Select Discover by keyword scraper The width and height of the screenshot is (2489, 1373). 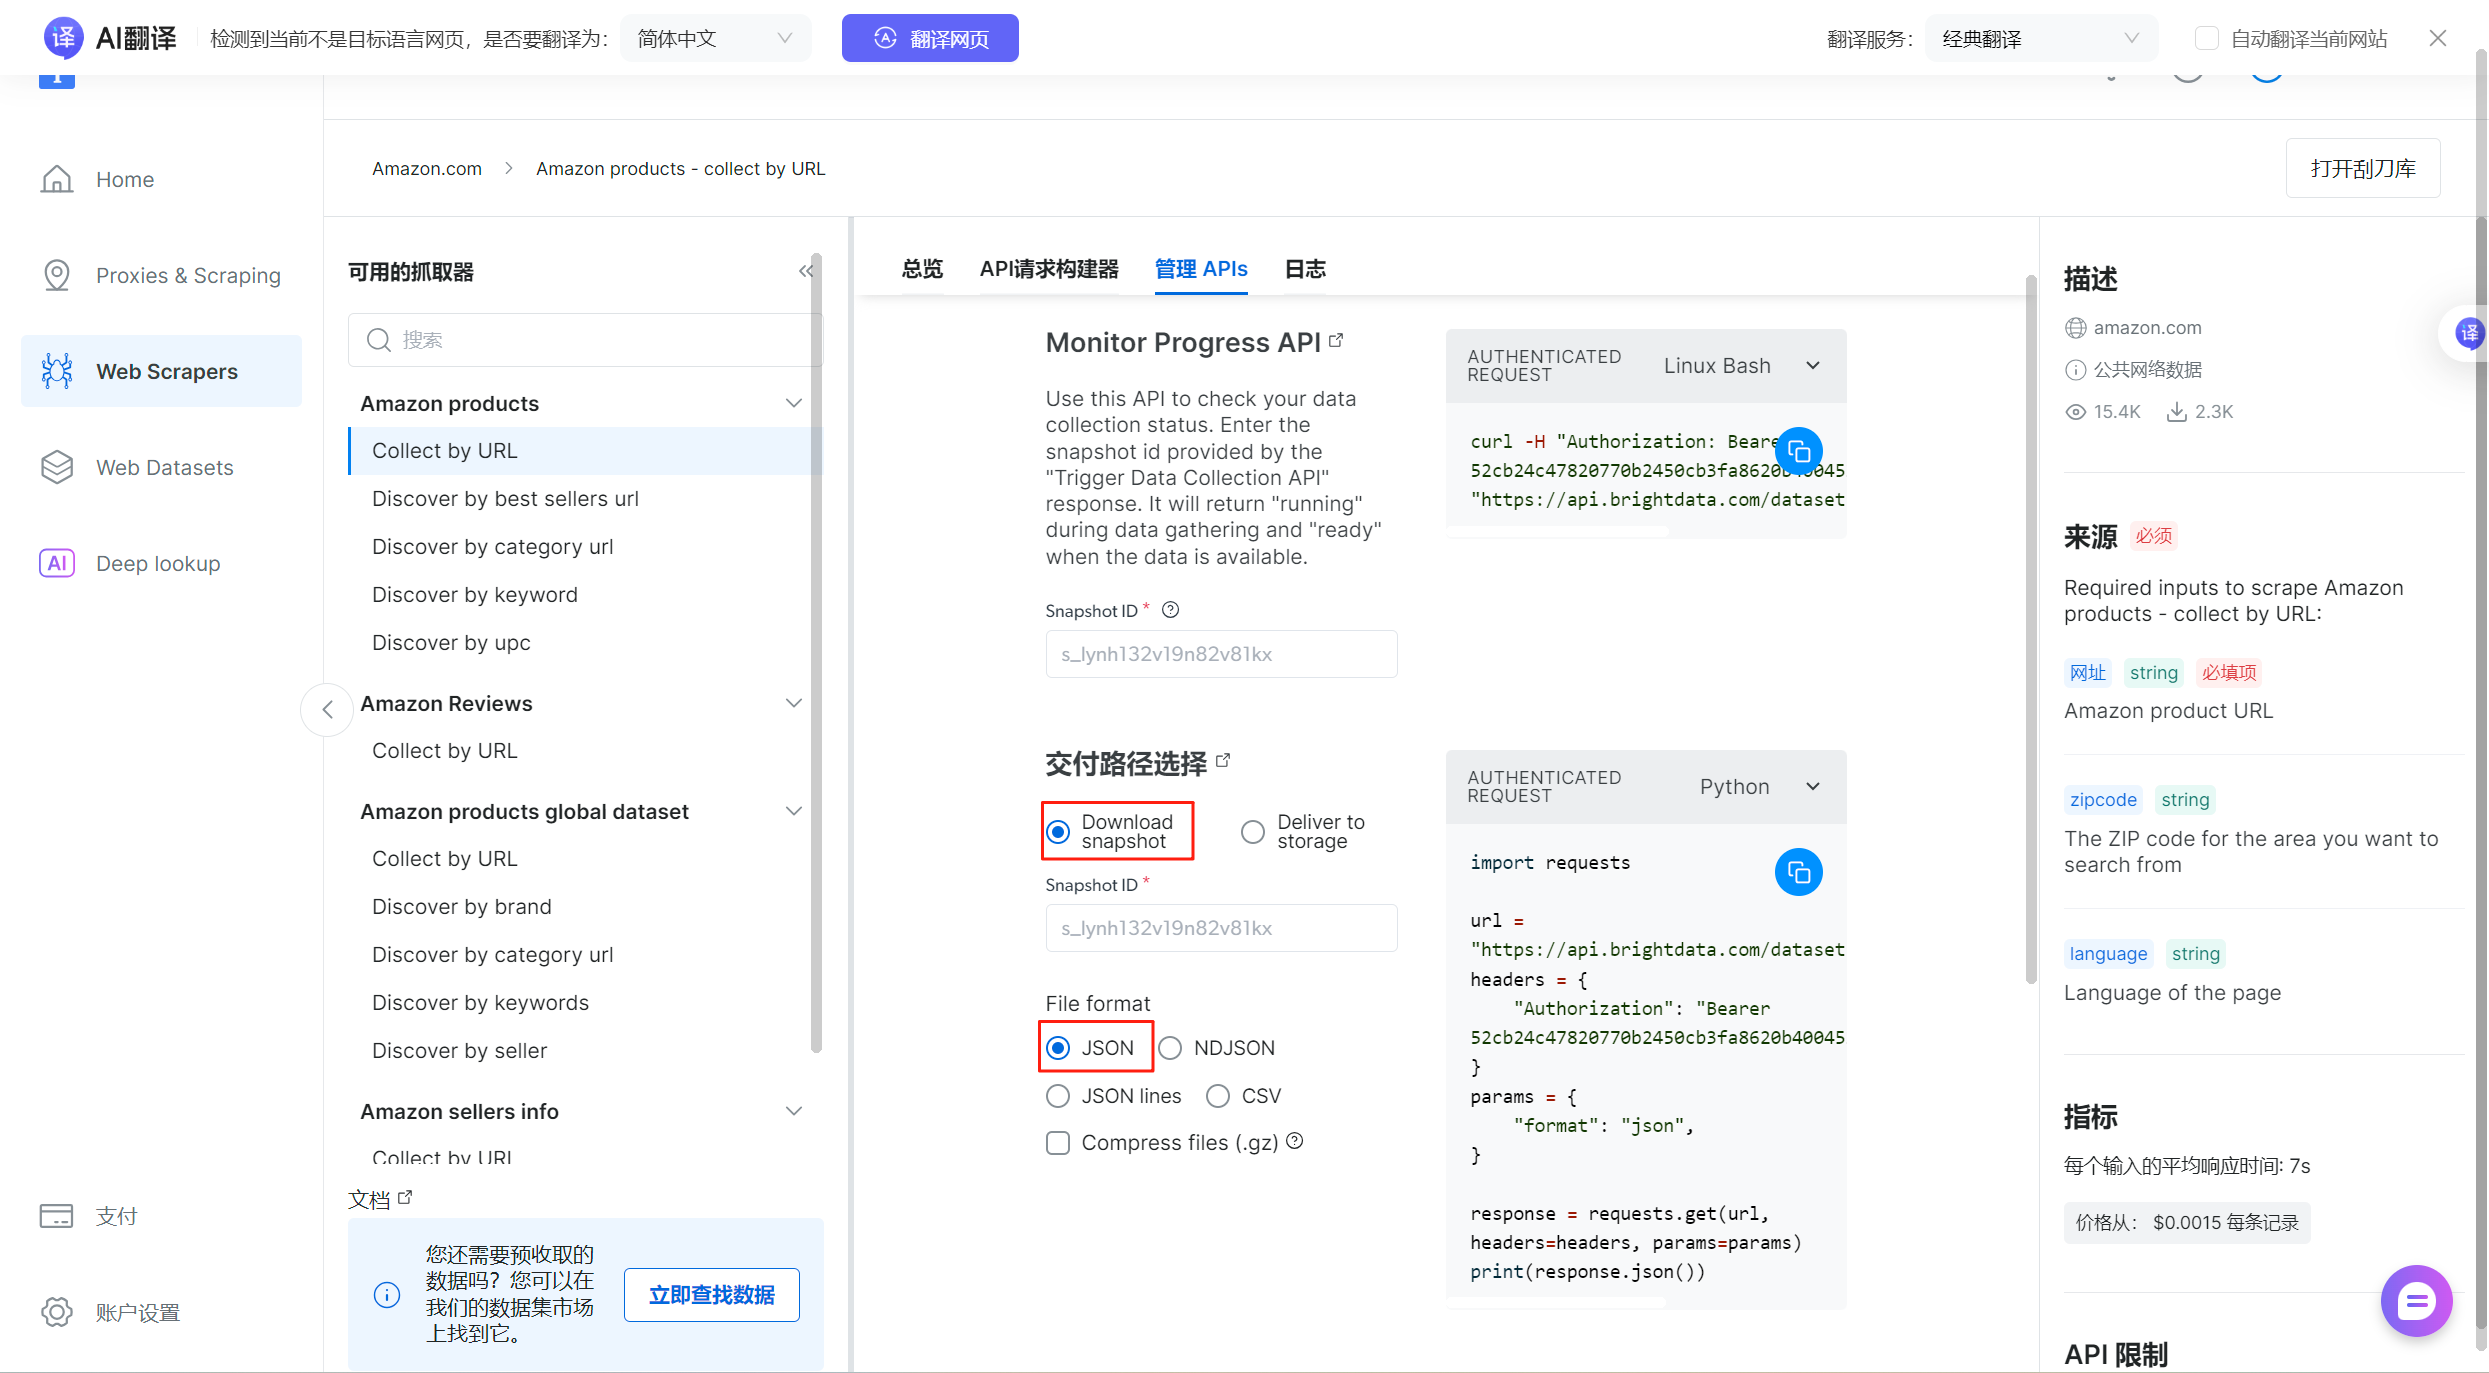[475, 594]
